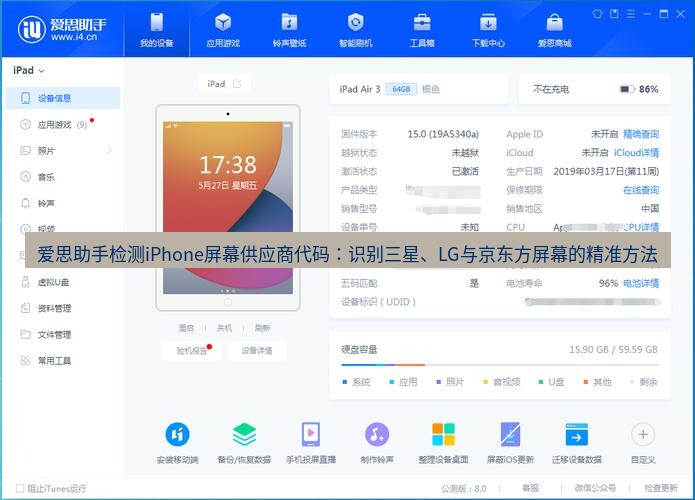This screenshot has height=500, width=695.
Task: Open 整理设备桌面 icon
Action: tap(444, 434)
